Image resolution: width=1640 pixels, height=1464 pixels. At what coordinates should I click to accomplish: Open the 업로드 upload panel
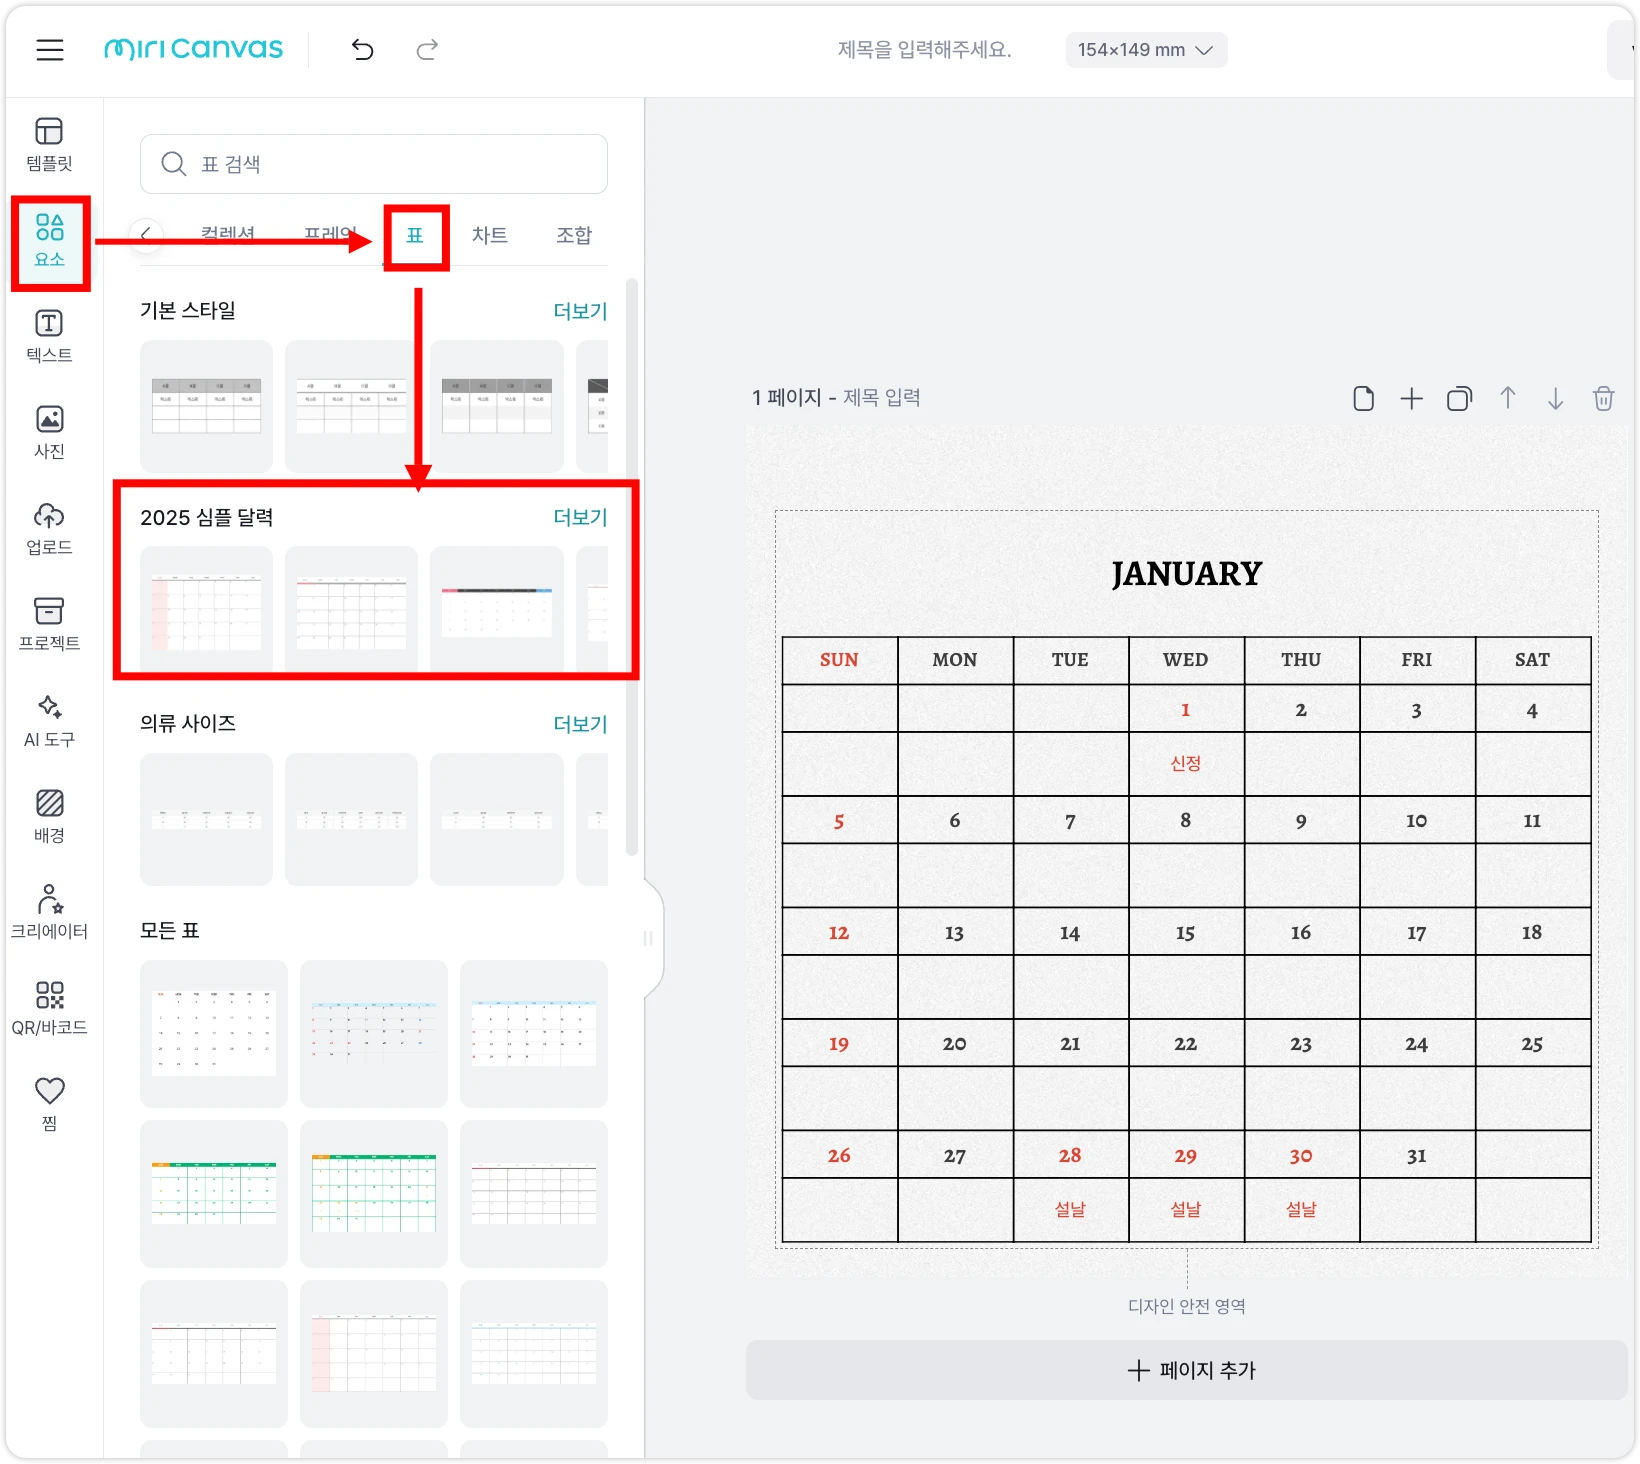pos(49,528)
